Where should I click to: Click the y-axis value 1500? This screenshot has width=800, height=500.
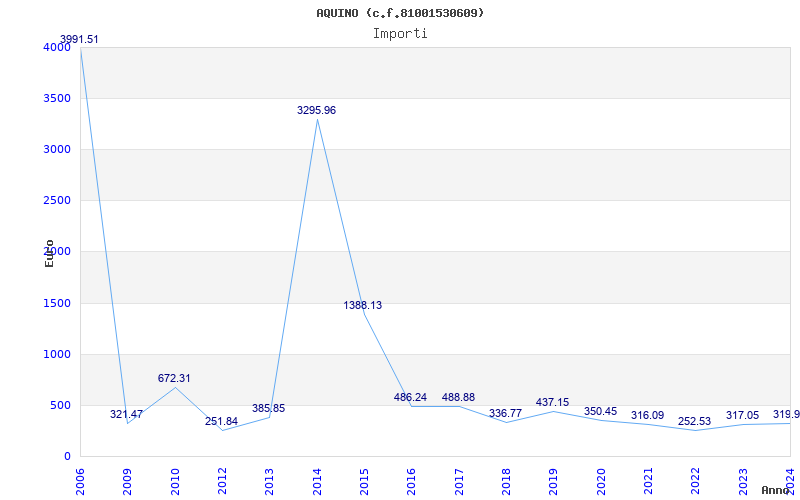tap(57, 304)
